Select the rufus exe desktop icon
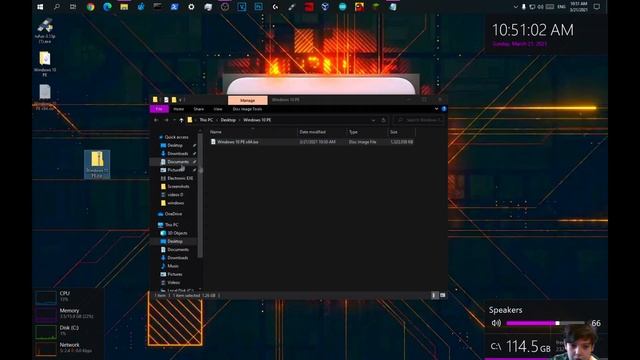 point(45,31)
